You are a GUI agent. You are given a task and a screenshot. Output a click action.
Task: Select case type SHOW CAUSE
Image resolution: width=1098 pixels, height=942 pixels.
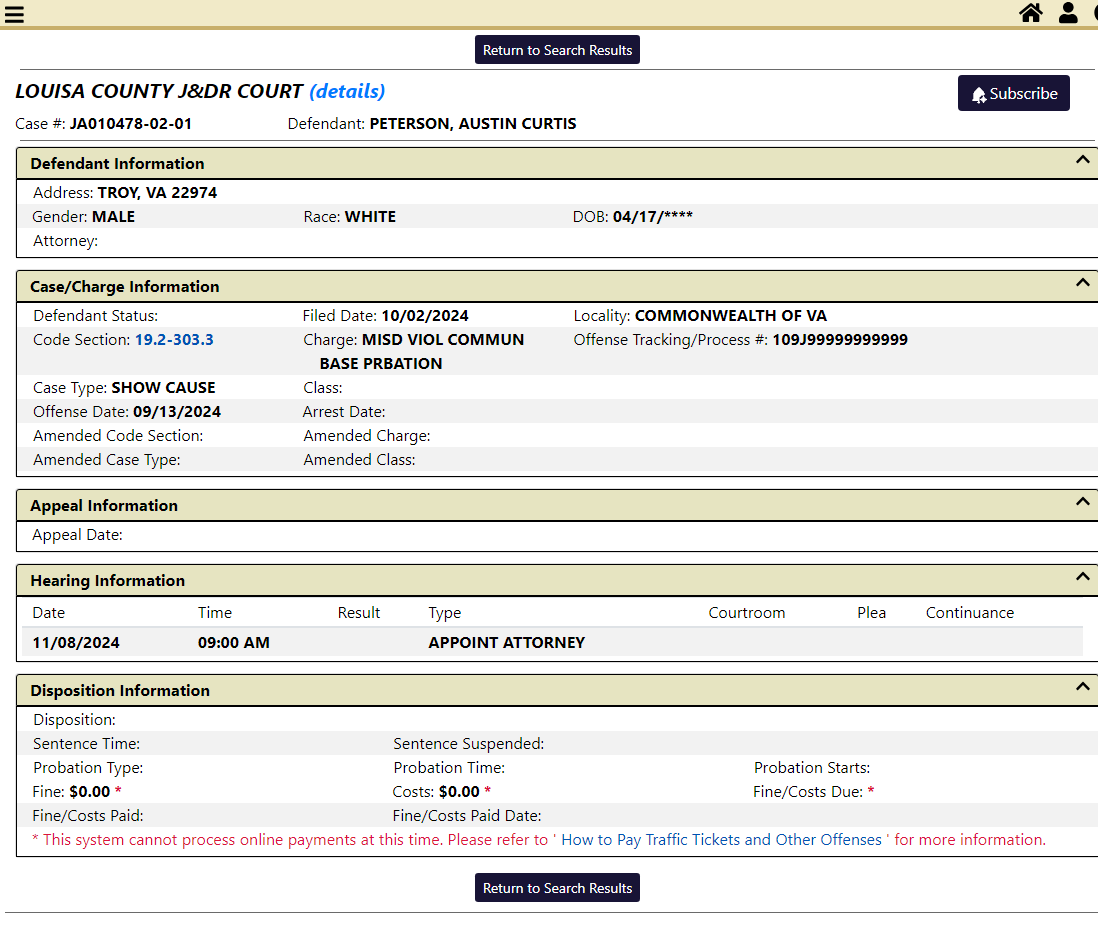164,388
